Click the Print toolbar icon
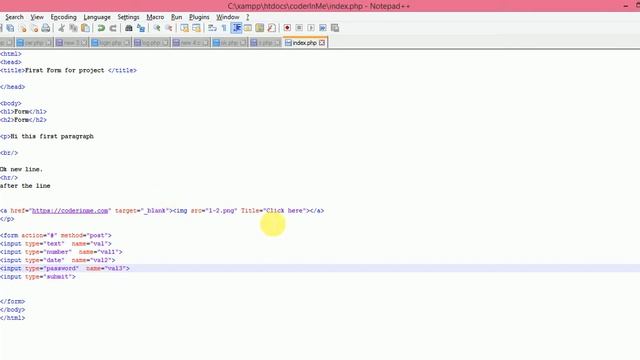 (46, 28)
